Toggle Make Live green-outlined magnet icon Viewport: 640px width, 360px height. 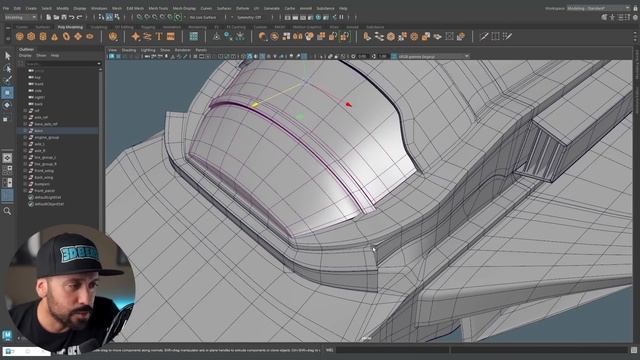178,17
